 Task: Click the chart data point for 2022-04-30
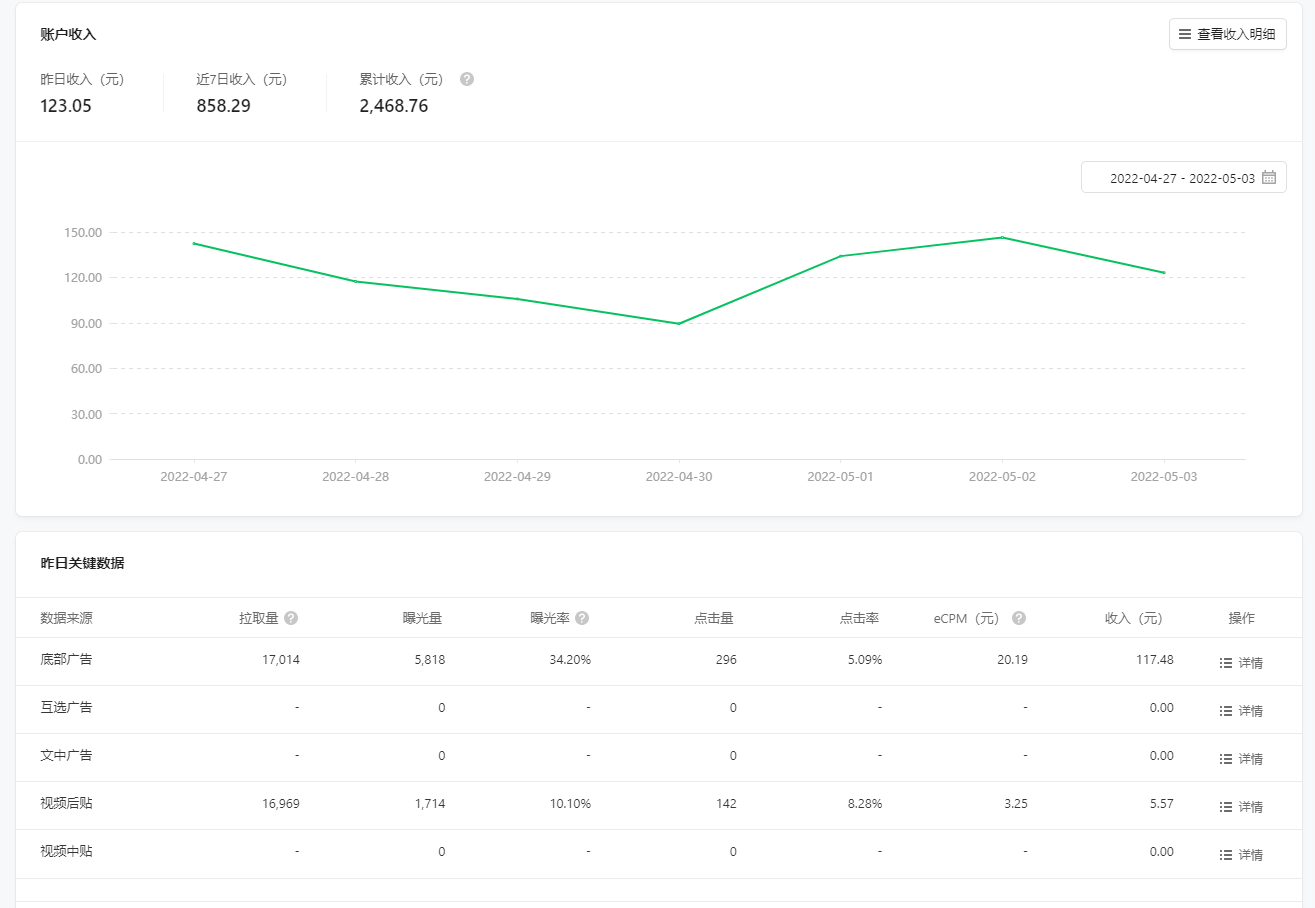[x=679, y=323]
